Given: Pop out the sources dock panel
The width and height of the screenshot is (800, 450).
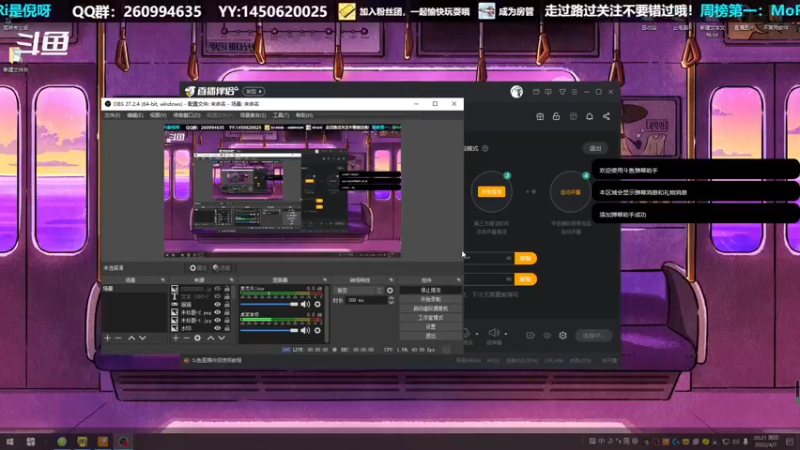Looking at the screenshot, I should [x=231, y=280].
